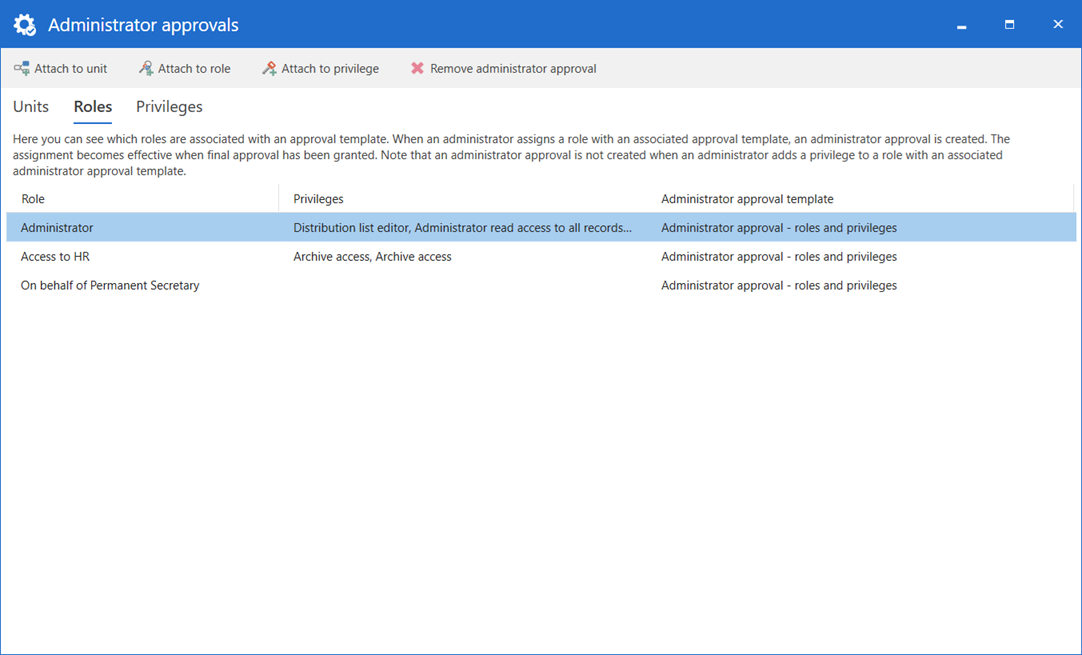The width and height of the screenshot is (1082, 655).
Task: Close the Administrator approvals window
Action: [1058, 24]
